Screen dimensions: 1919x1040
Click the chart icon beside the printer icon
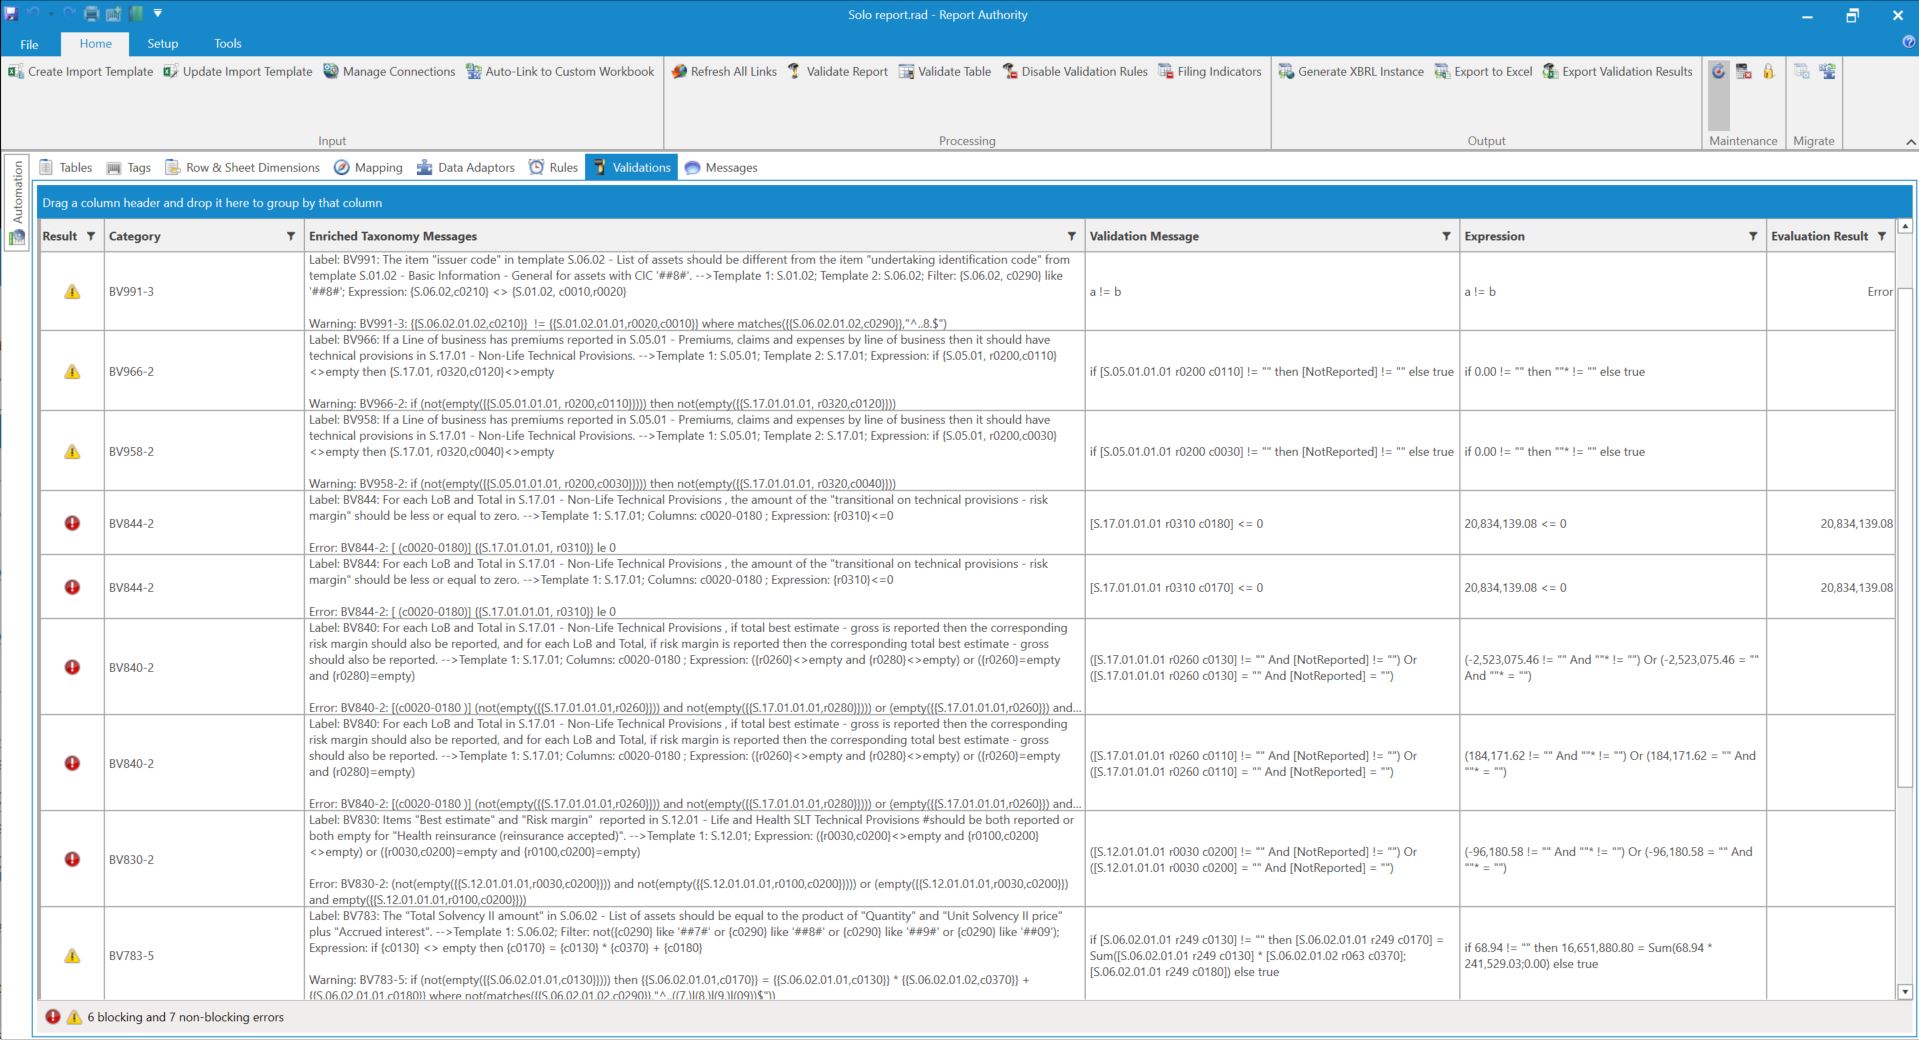(x=113, y=14)
